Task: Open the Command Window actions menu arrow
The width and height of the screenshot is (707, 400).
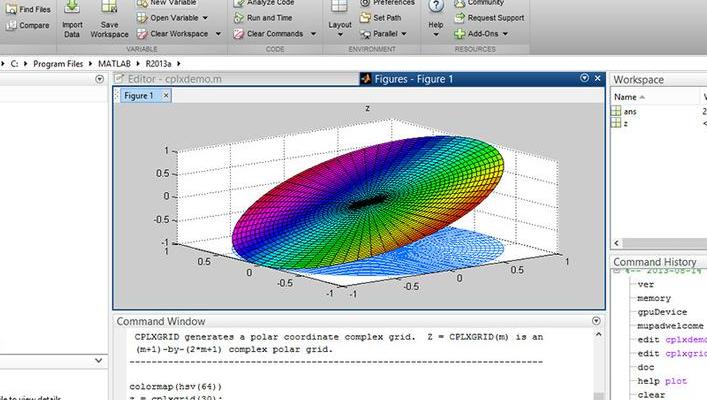Action: 596,321
